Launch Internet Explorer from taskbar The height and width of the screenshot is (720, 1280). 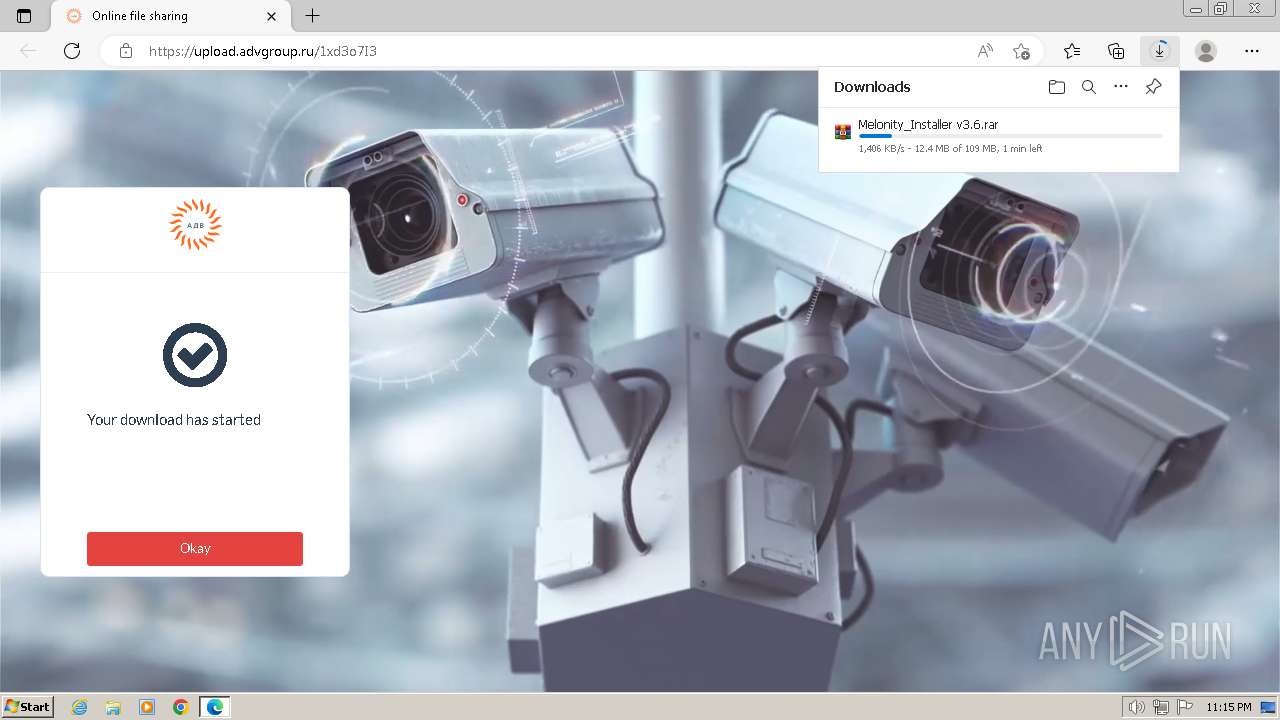point(80,707)
